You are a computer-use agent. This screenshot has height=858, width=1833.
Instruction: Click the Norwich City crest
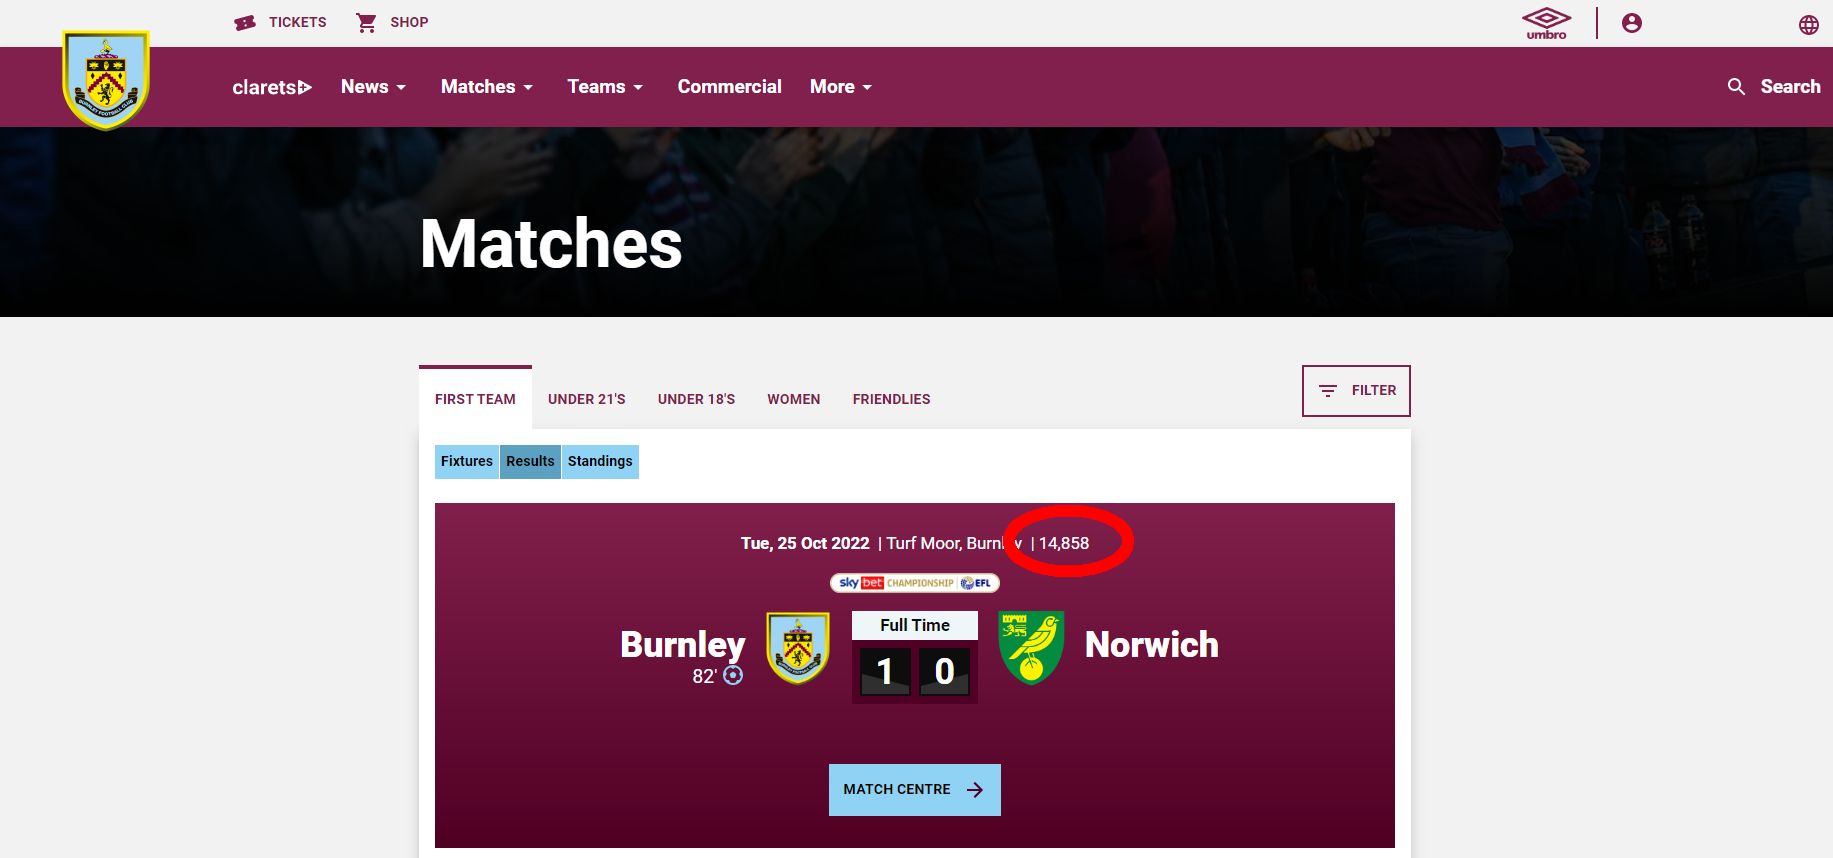pos(1031,648)
